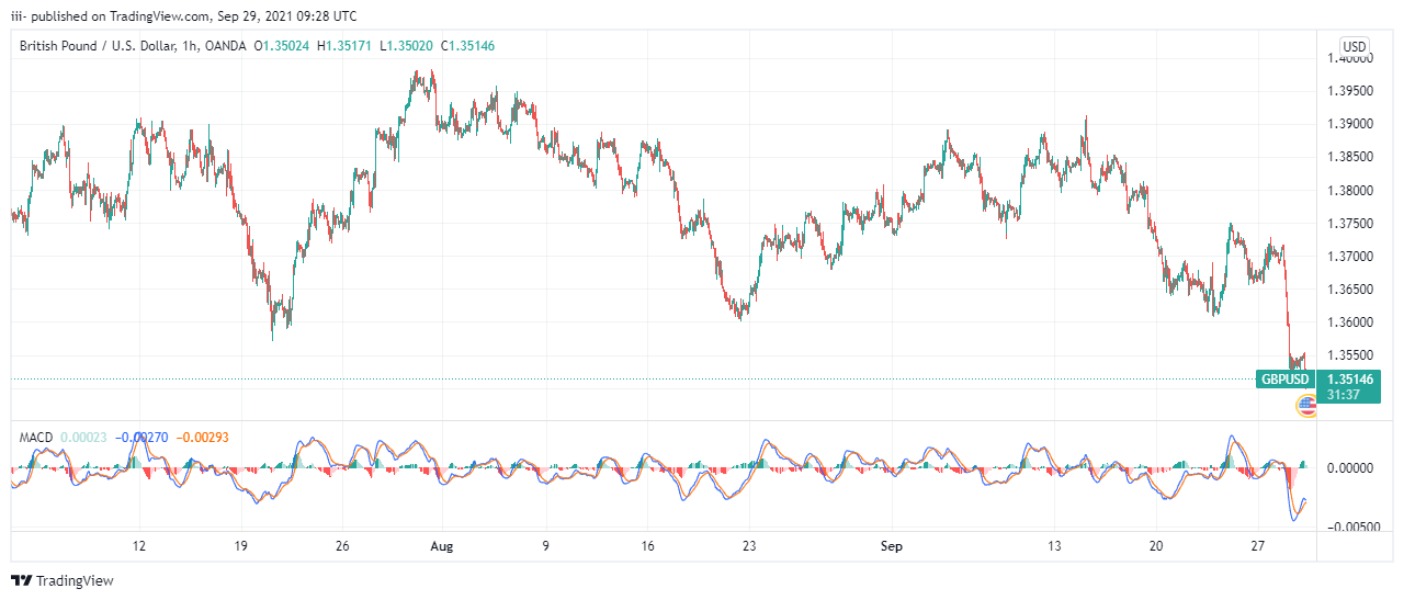Click the 1.35500 price axis label

coord(1349,355)
